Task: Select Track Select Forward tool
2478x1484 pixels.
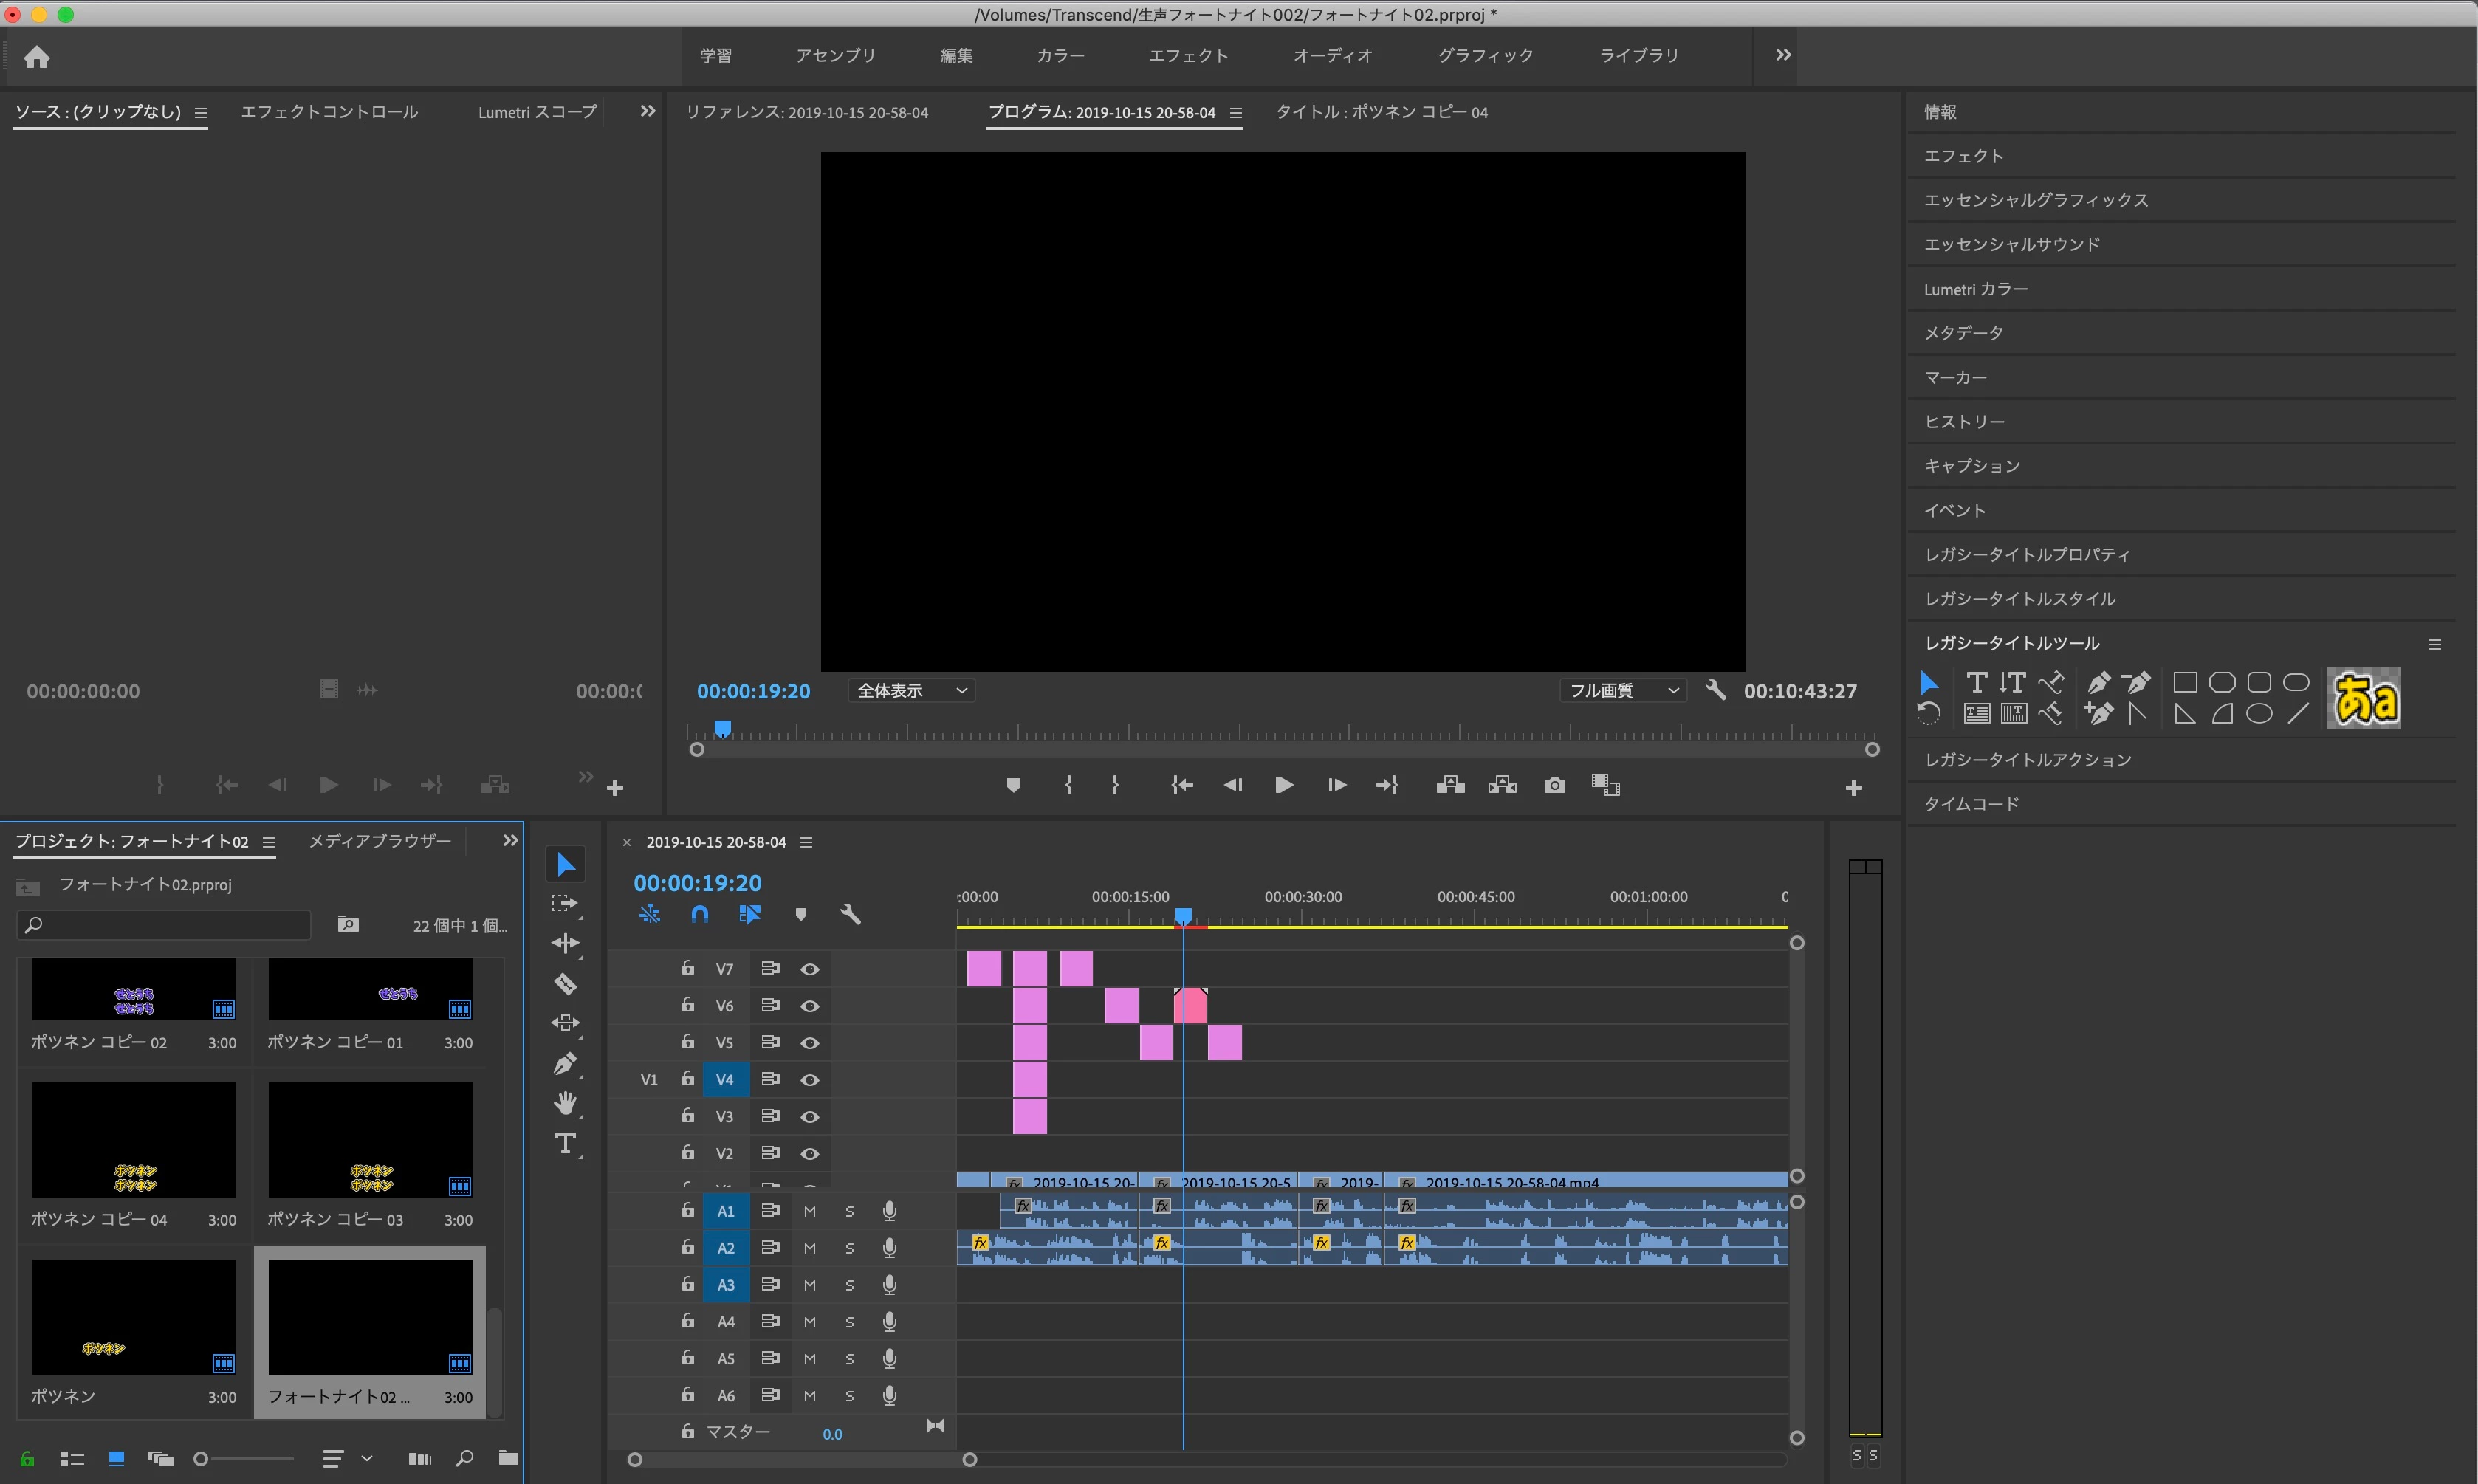Action: [x=565, y=903]
